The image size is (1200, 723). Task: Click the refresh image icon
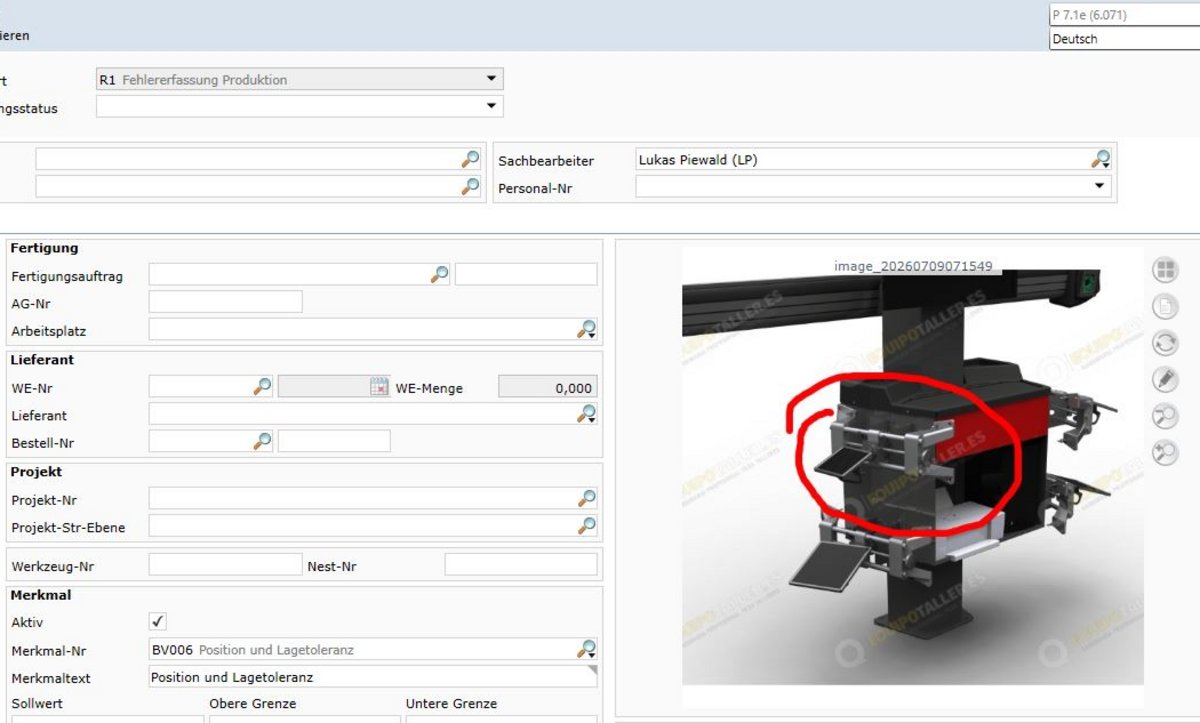1165,343
